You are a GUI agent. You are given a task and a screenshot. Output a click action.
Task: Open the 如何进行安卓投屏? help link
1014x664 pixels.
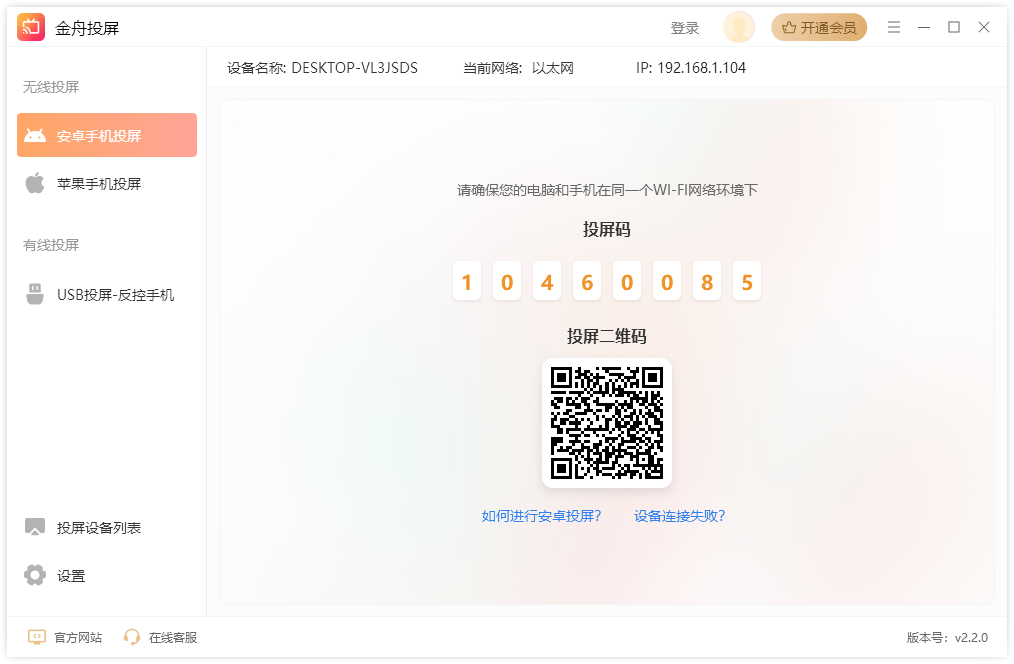pos(541,516)
